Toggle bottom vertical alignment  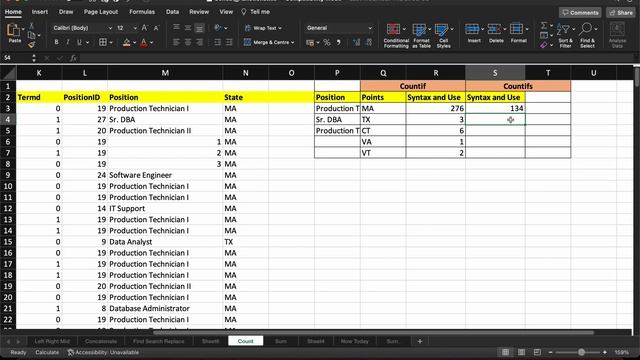pos(199,27)
